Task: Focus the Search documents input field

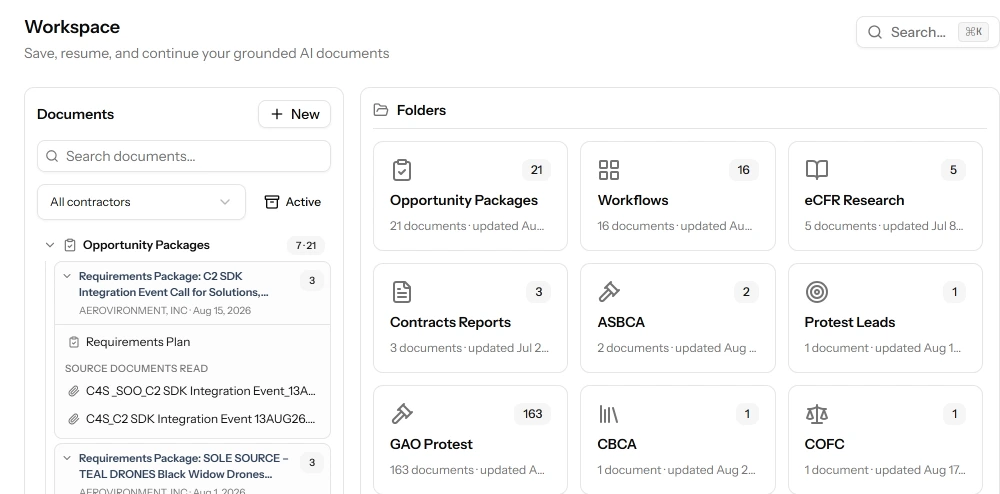Action: click(x=184, y=156)
